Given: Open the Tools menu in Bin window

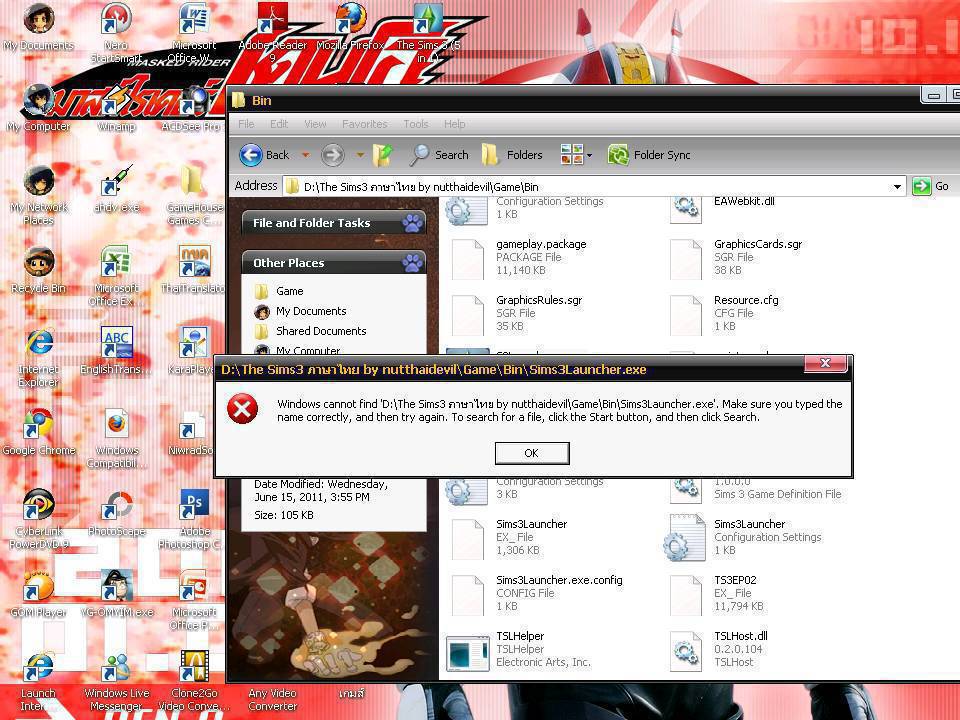Looking at the screenshot, I should tap(416, 124).
